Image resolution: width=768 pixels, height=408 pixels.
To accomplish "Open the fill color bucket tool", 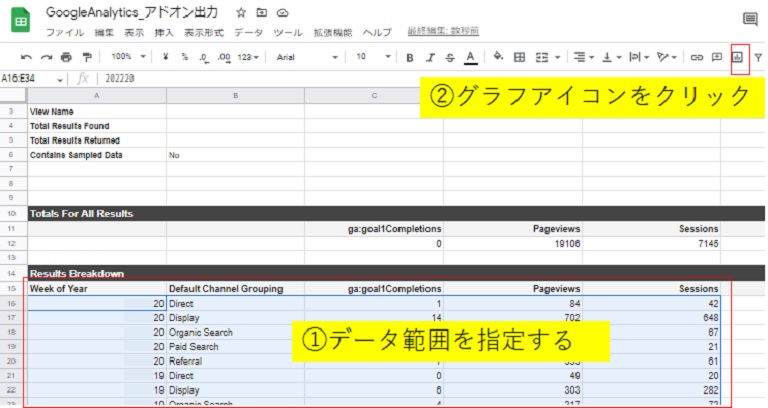I will pos(498,57).
